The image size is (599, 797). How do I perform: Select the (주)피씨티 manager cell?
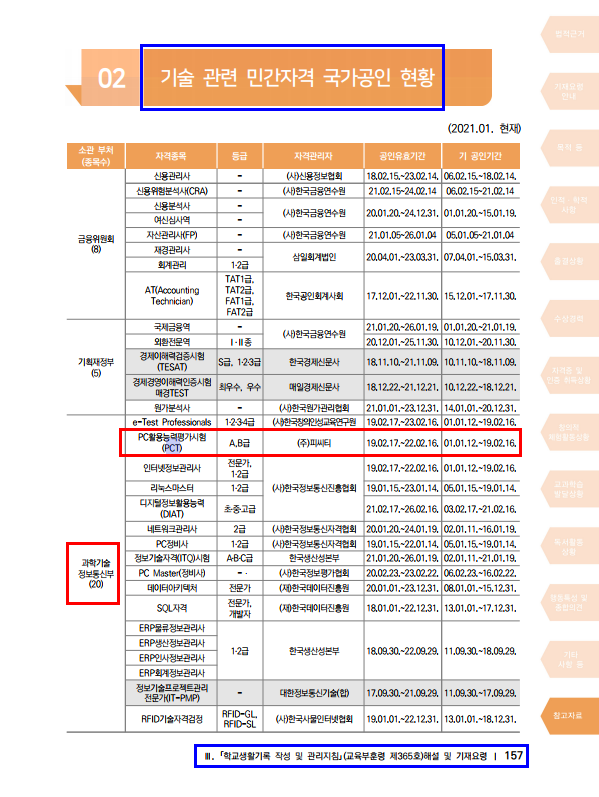[314, 443]
